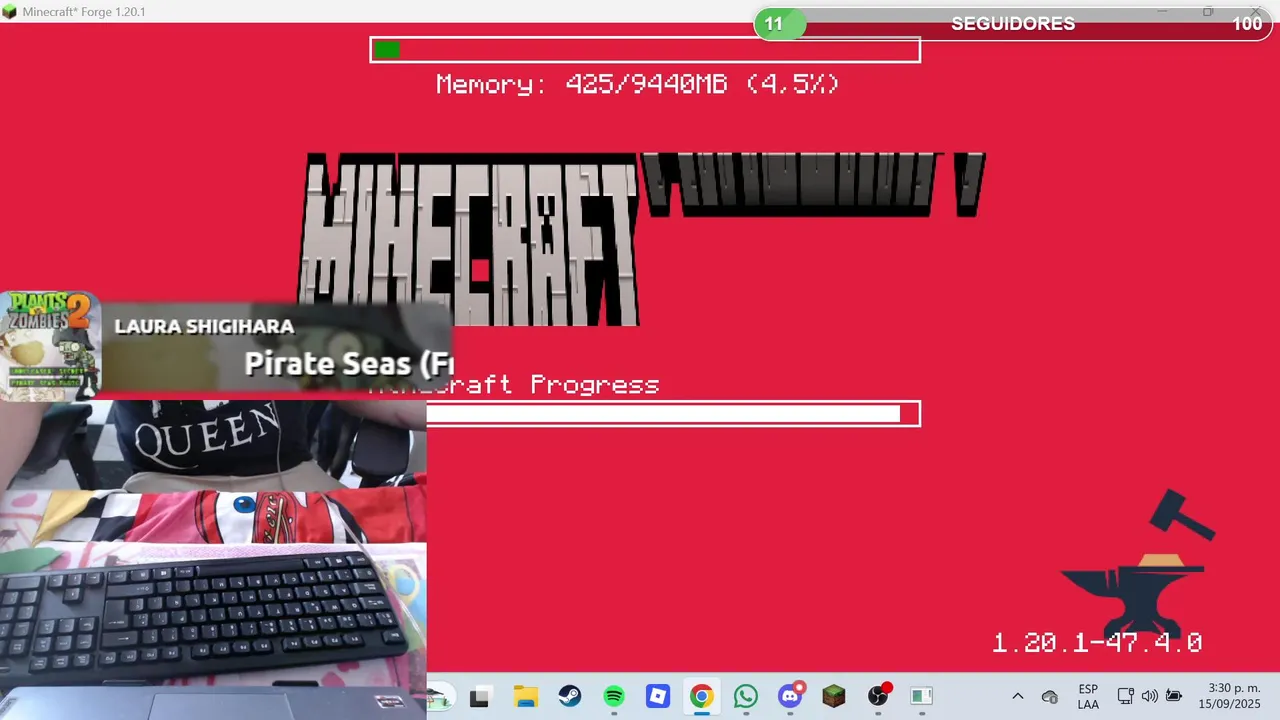This screenshot has height=720, width=1280.
Task: Click the Plants vs Zombies 2 album cover
Action: pyautogui.click(x=50, y=346)
